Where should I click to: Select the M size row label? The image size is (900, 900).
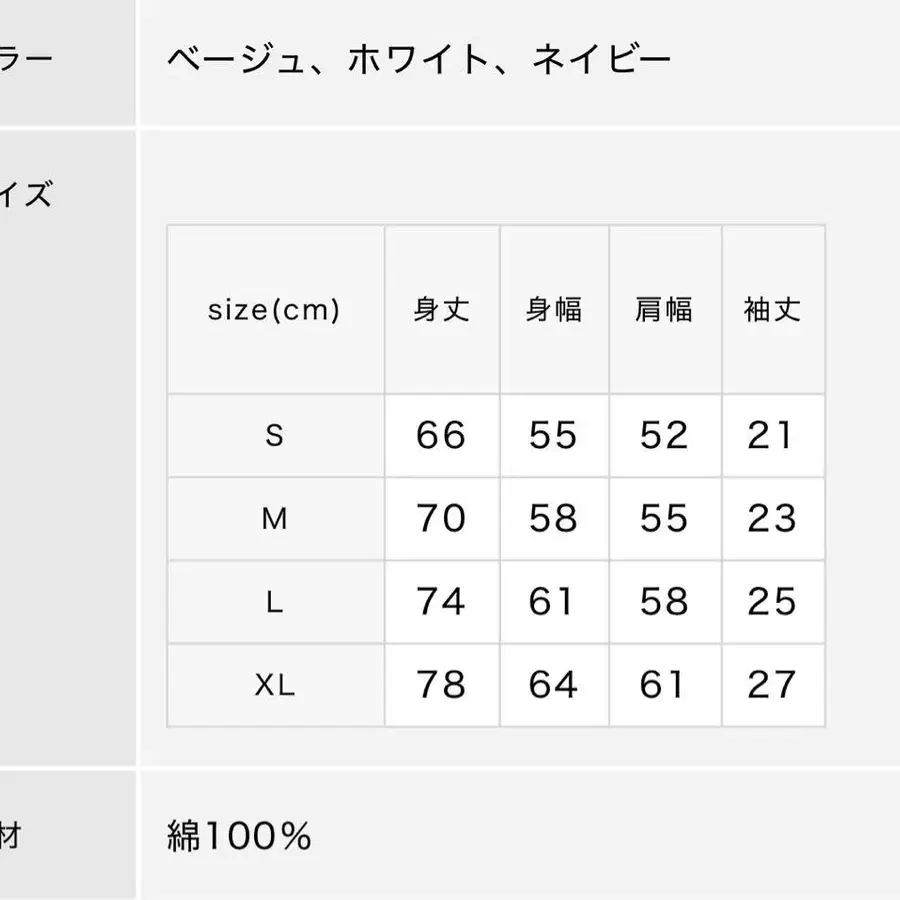point(275,519)
